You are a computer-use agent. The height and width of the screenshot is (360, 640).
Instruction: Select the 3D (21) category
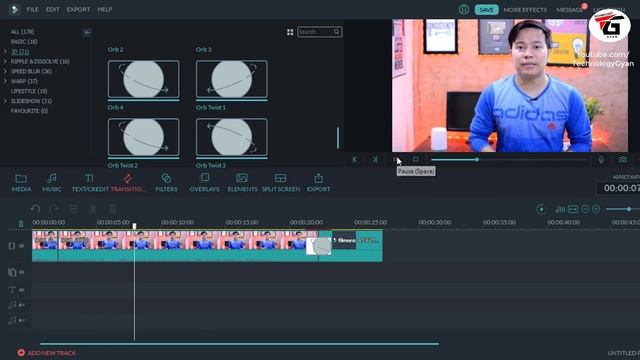pos(20,51)
